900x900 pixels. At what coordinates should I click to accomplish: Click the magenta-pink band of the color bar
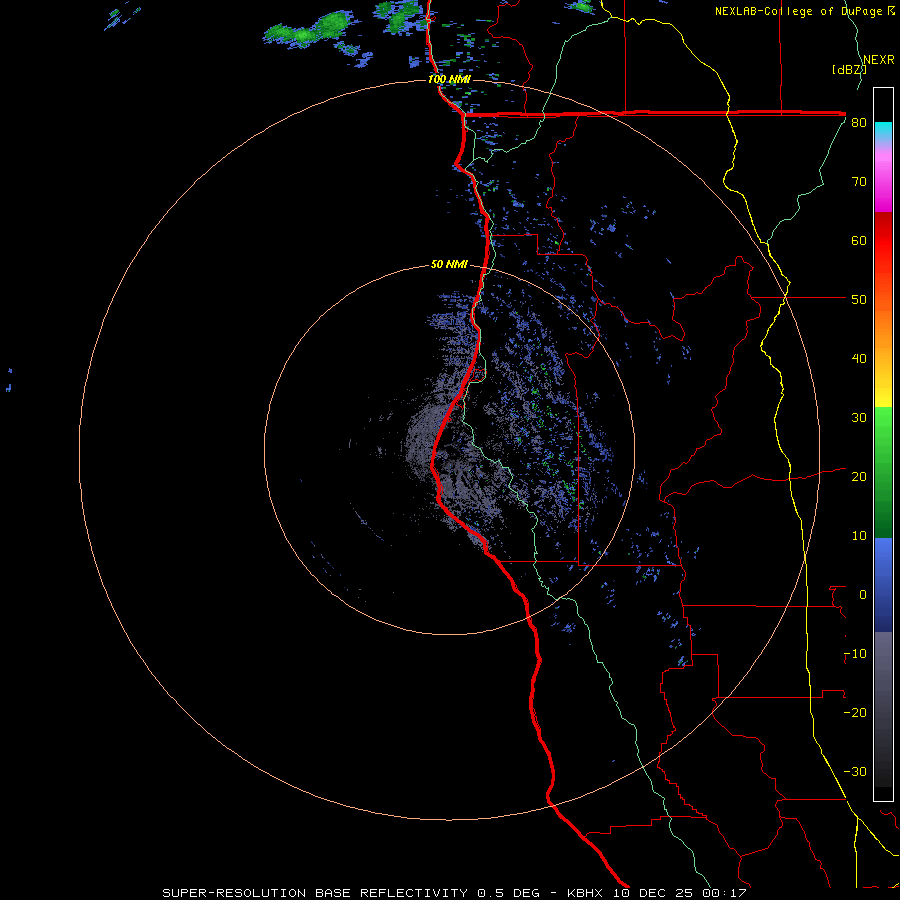[883, 184]
